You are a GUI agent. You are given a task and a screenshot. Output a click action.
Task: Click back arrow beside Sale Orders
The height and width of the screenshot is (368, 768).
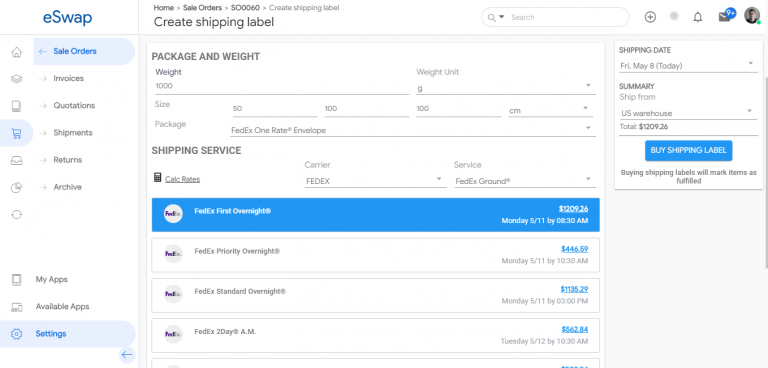[x=43, y=51]
